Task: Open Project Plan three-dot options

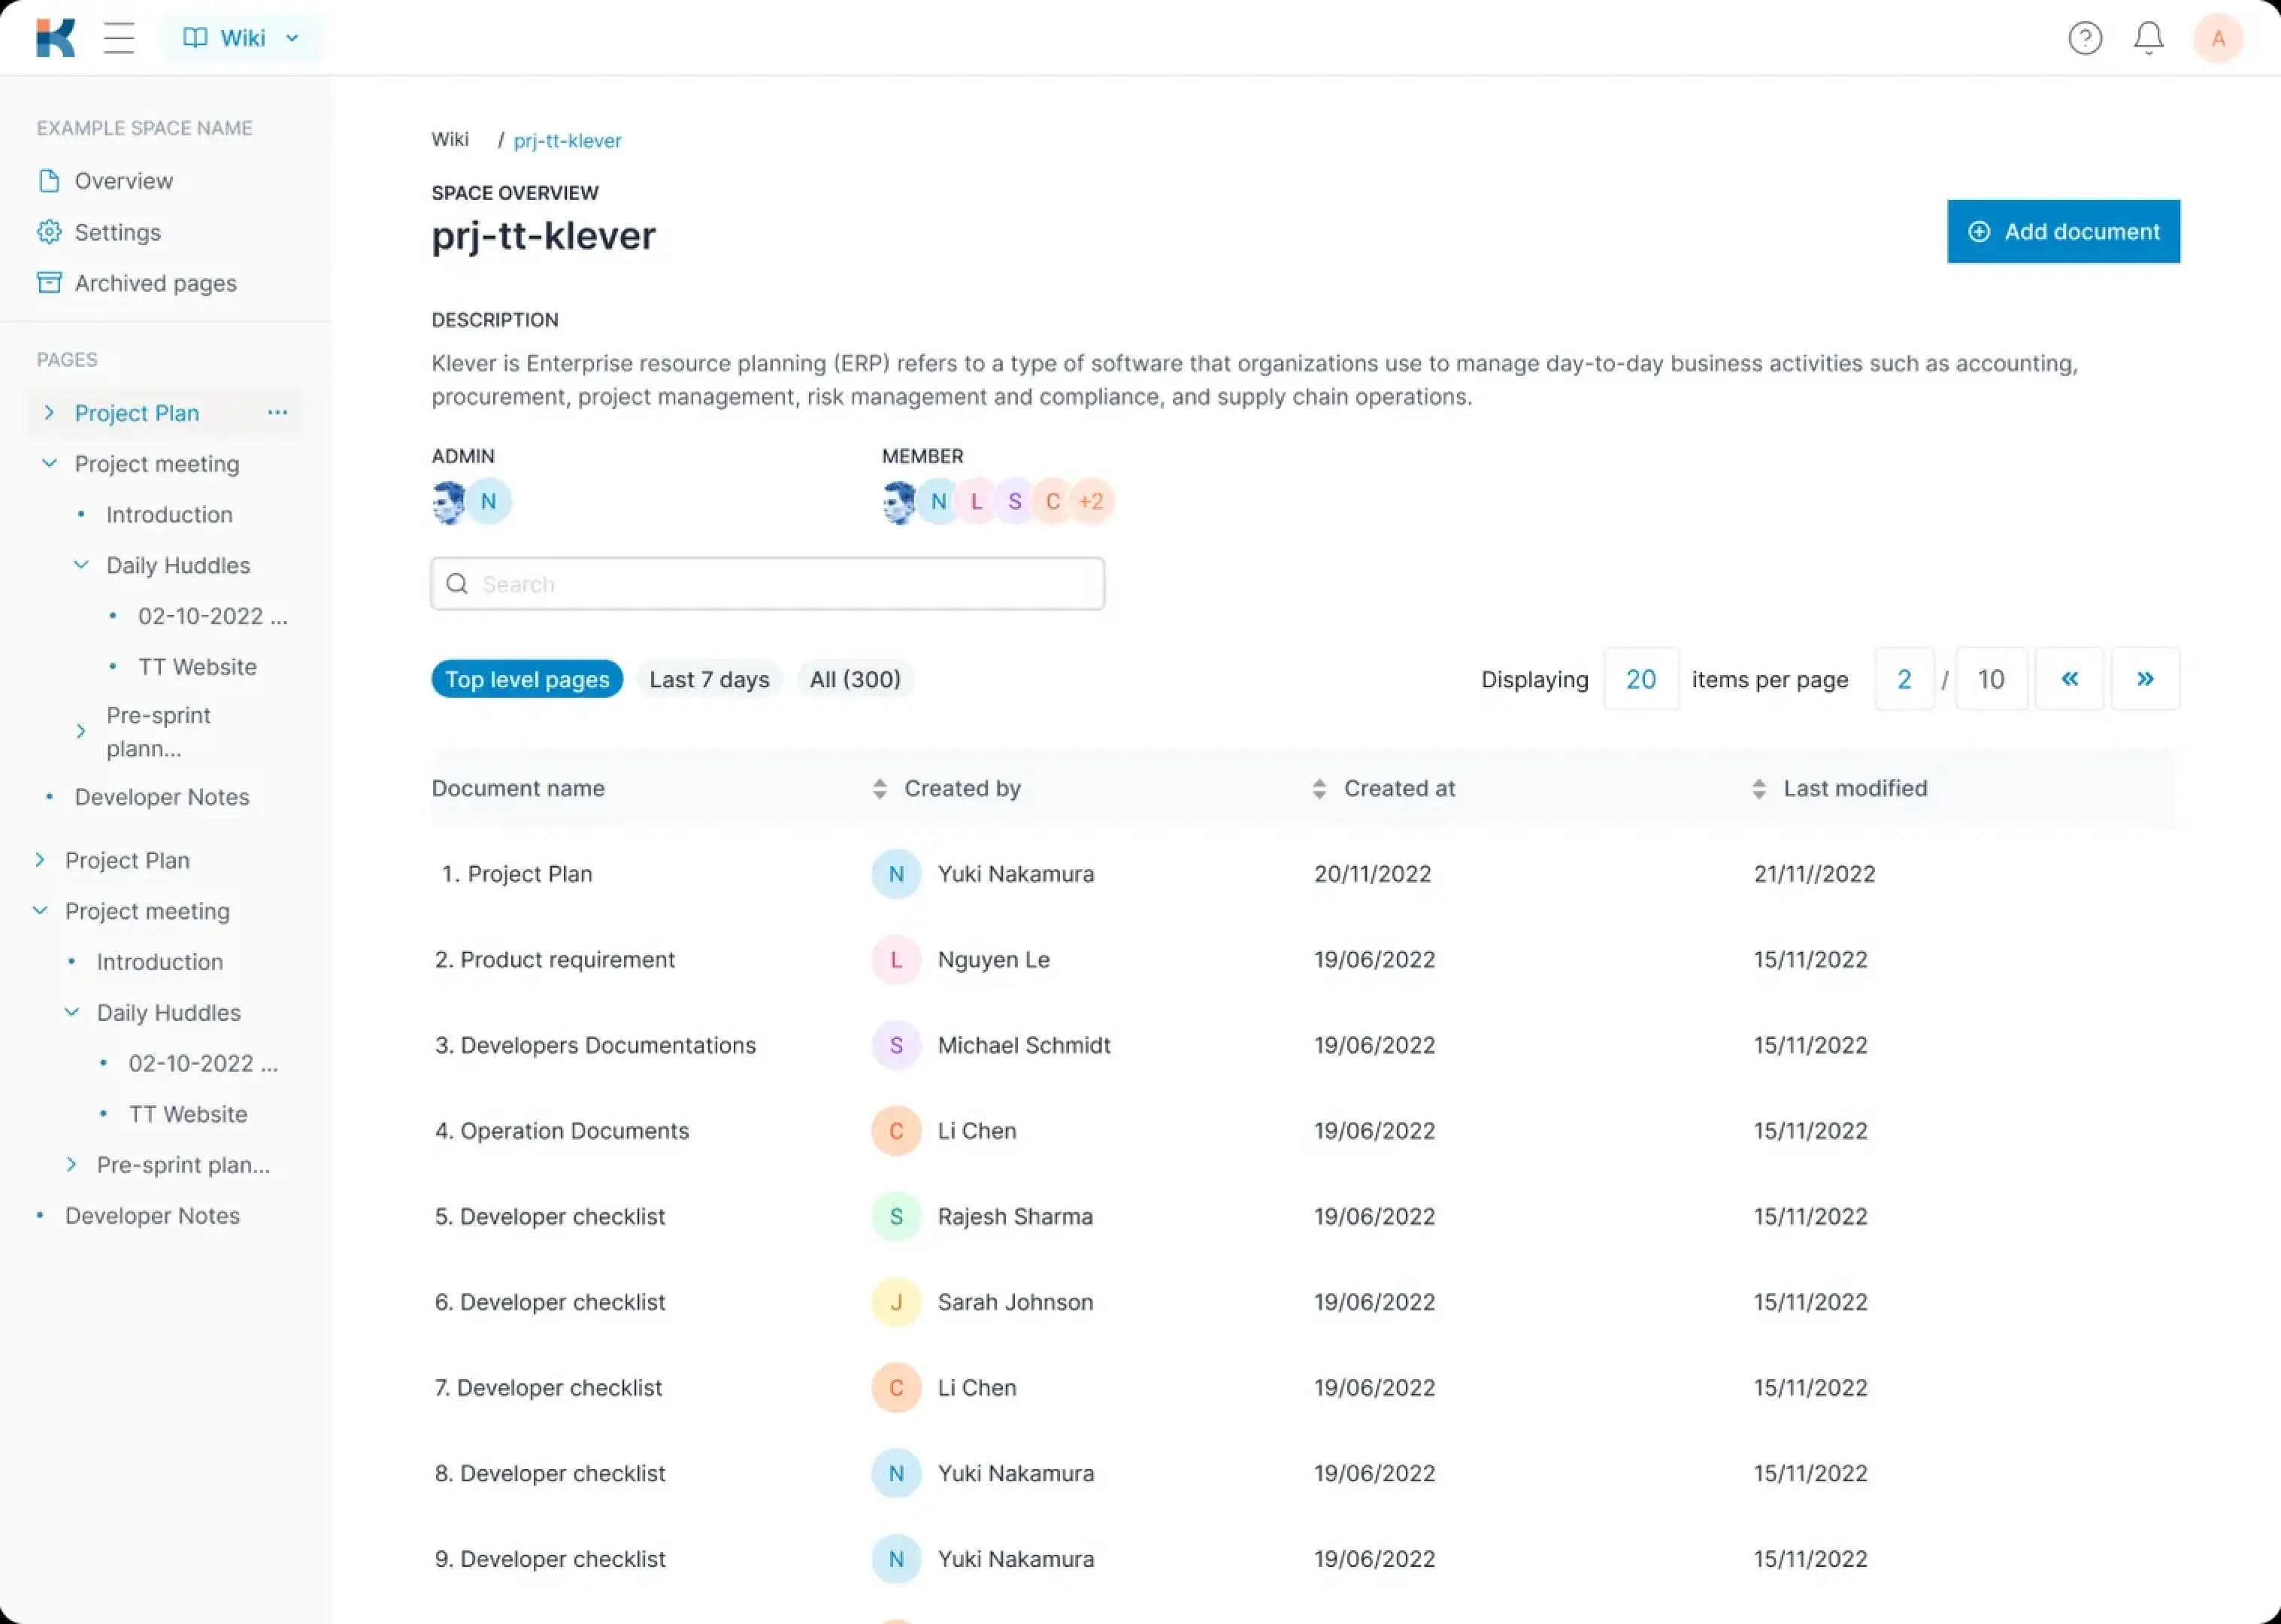Action: [277, 412]
